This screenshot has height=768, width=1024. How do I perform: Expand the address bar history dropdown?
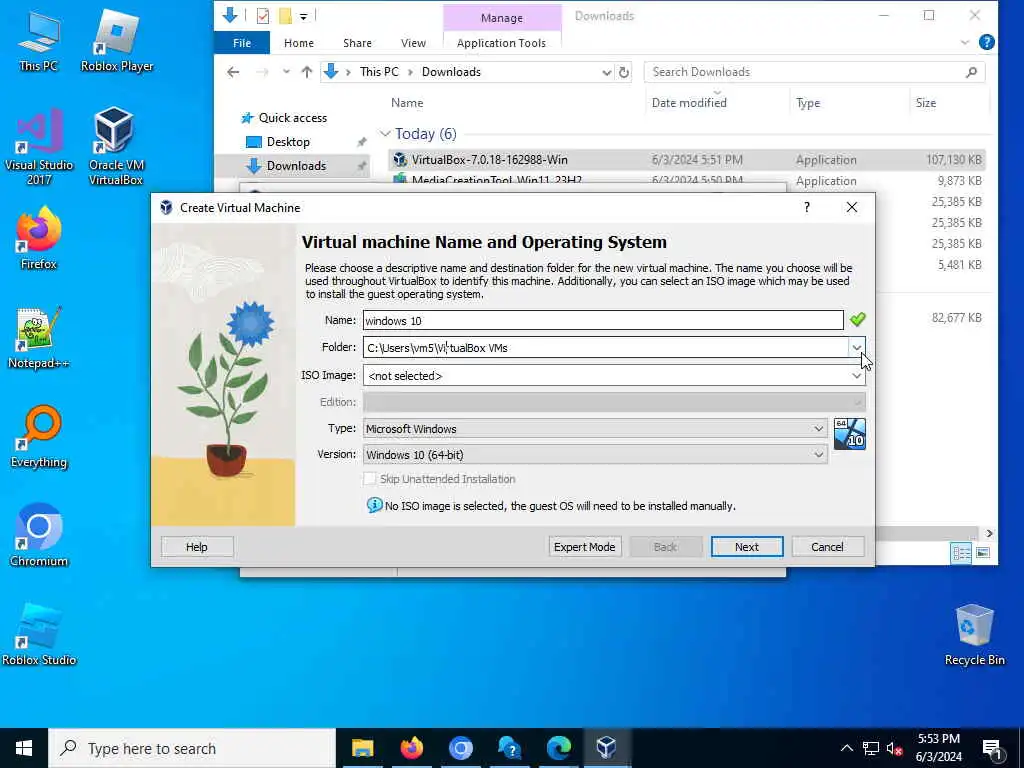click(x=607, y=72)
